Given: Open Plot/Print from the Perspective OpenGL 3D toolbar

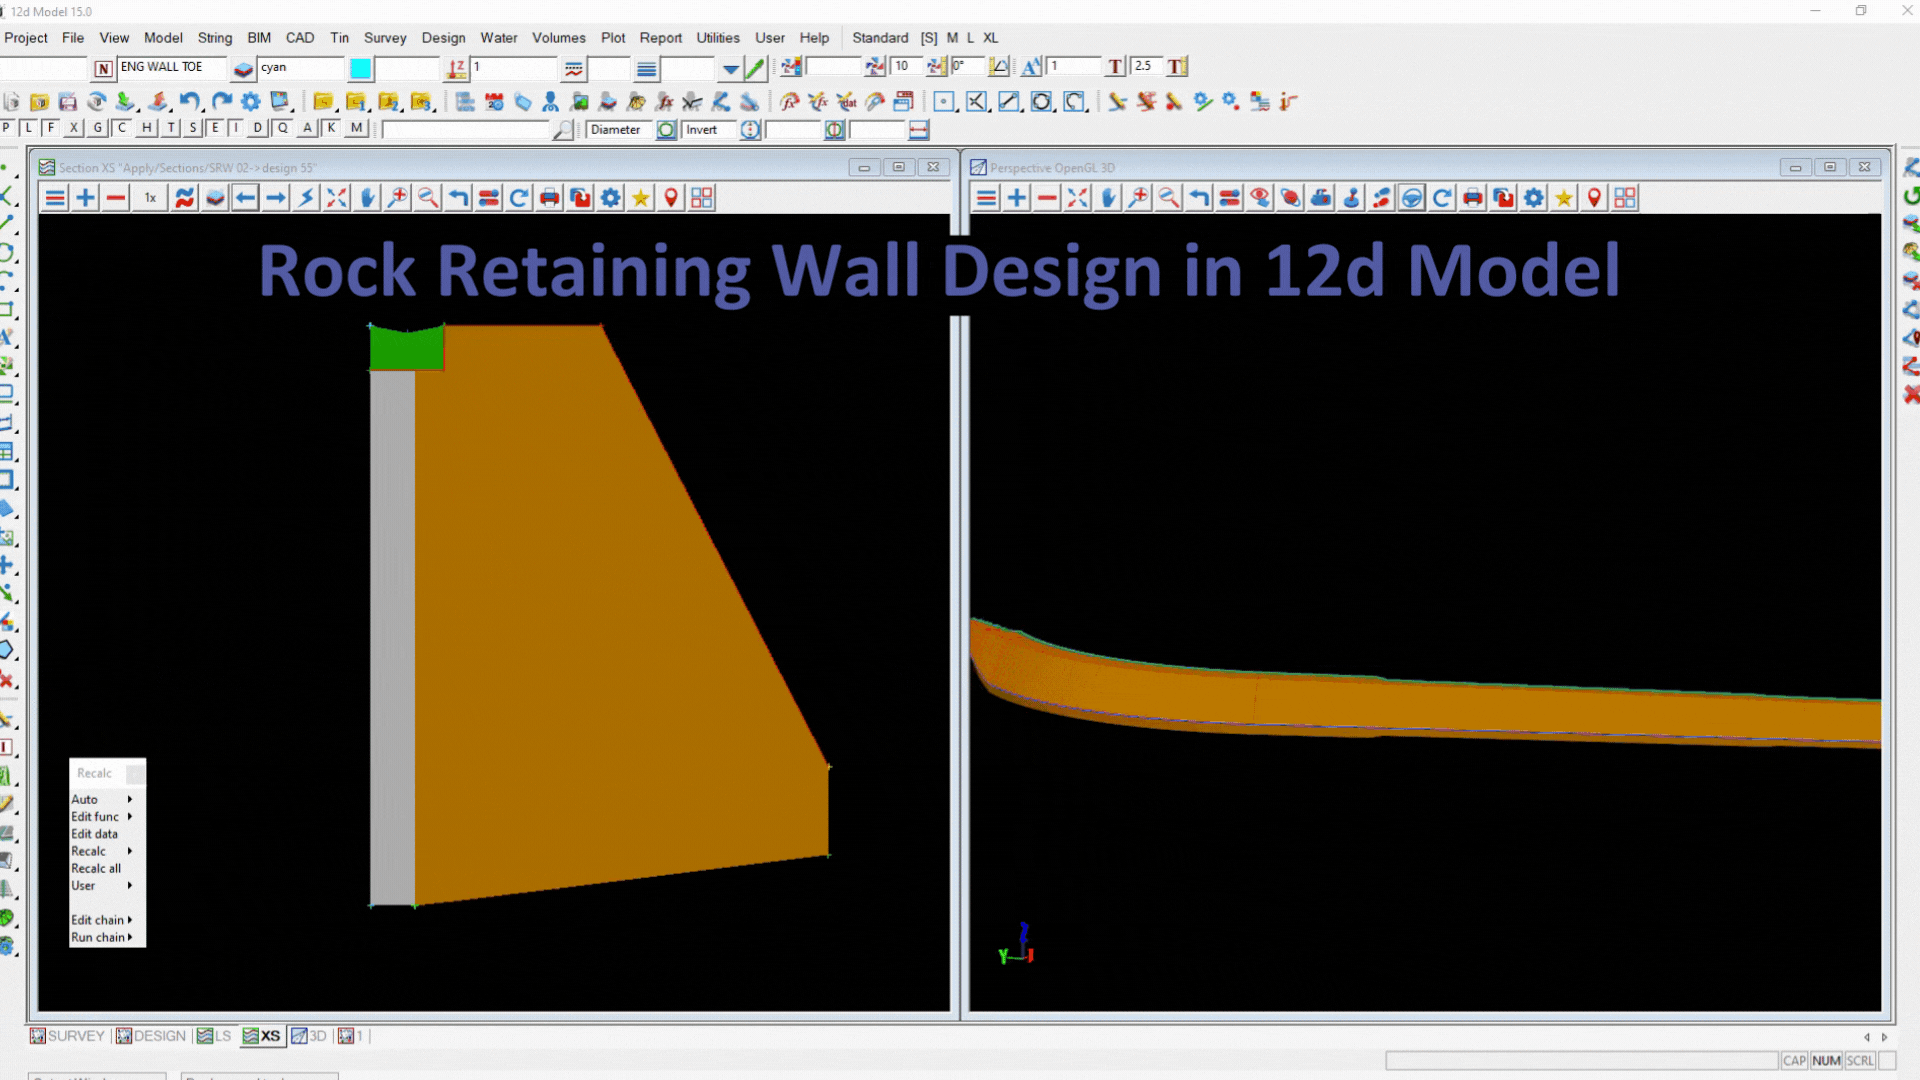Looking at the screenshot, I should 1472,197.
